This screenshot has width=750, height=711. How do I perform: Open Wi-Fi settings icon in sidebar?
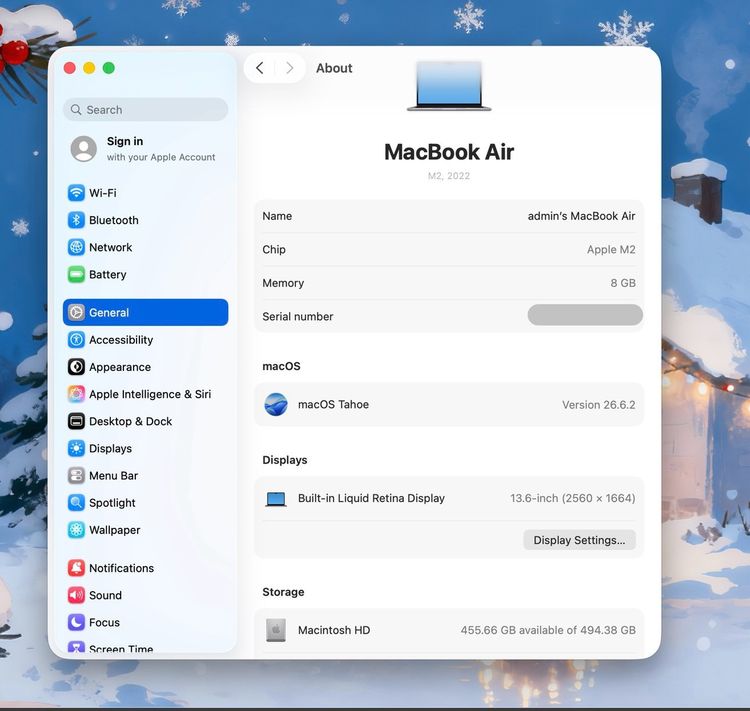(x=76, y=193)
